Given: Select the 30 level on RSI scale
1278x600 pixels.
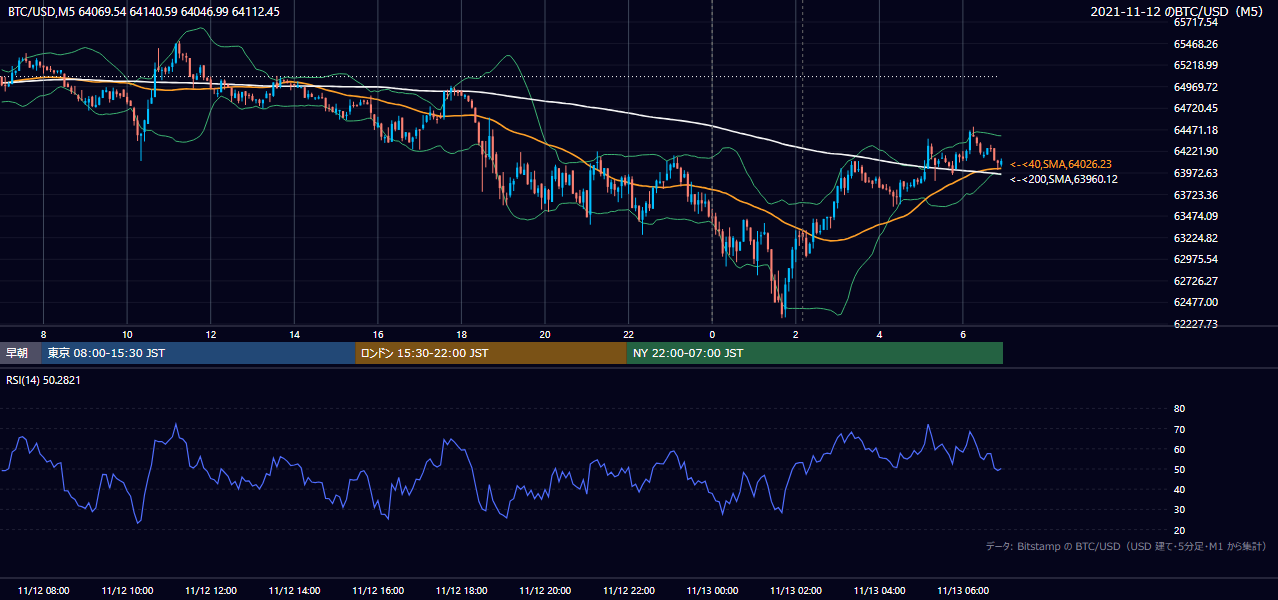Looking at the screenshot, I should (1179, 509).
